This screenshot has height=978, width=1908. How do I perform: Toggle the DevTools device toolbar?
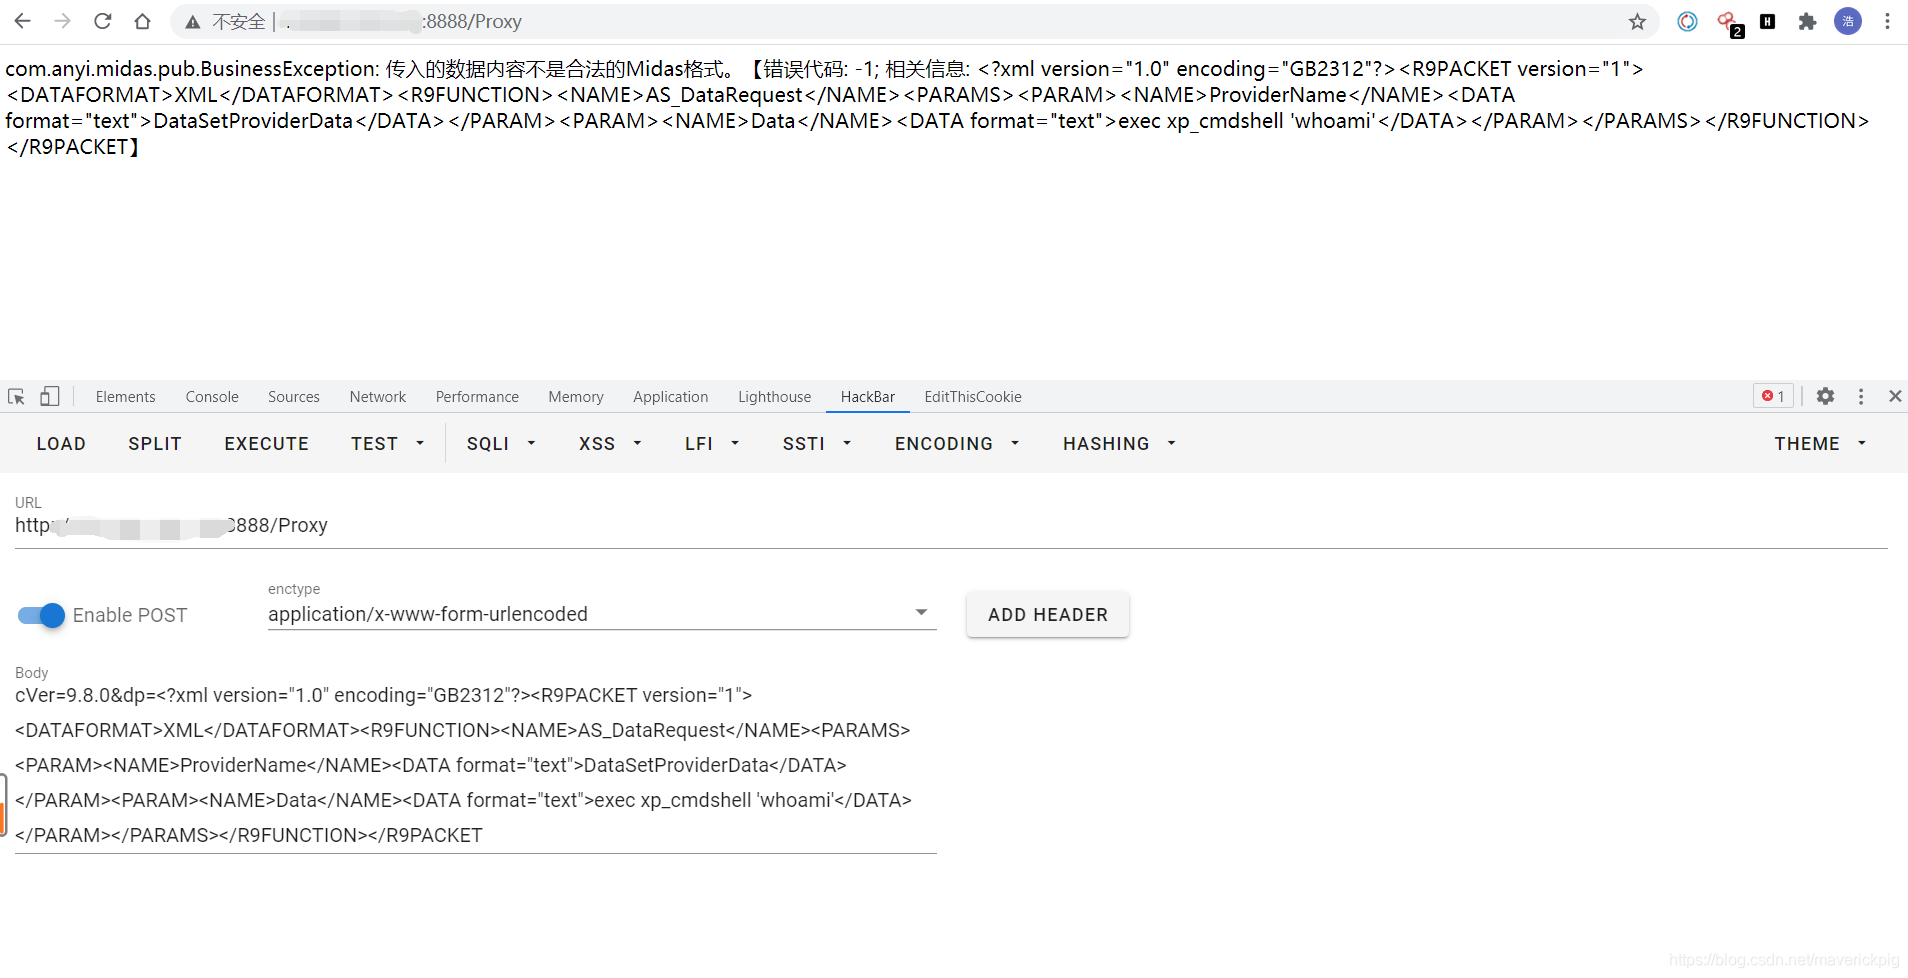49,397
